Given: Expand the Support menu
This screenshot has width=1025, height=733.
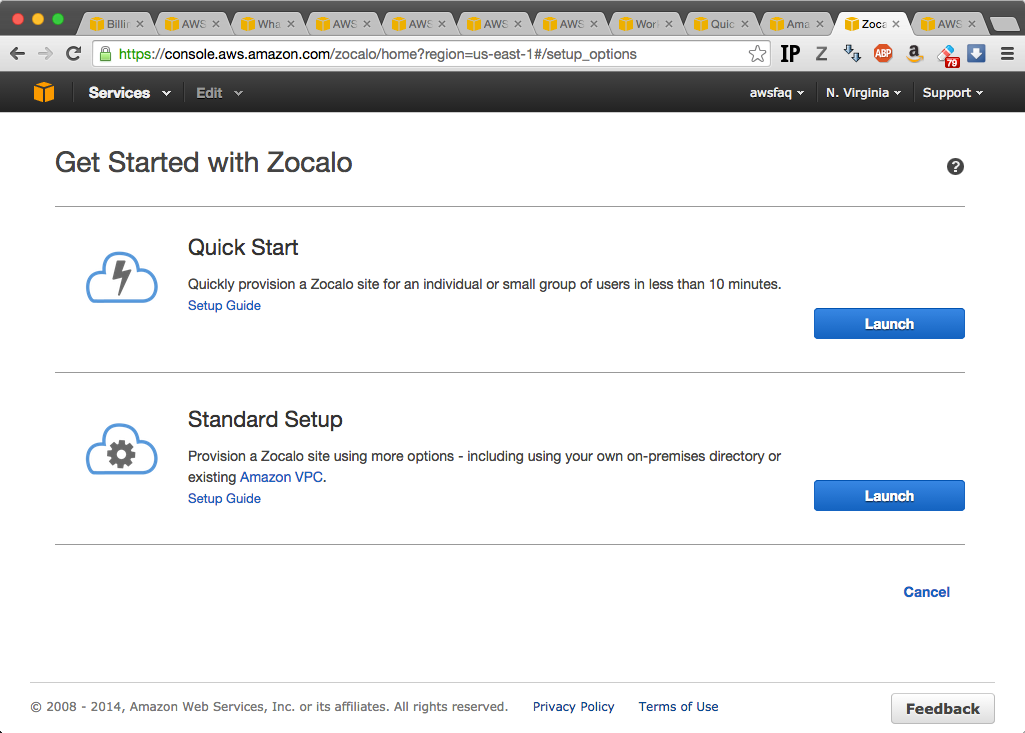Looking at the screenshot, I should tap(952, 93).
